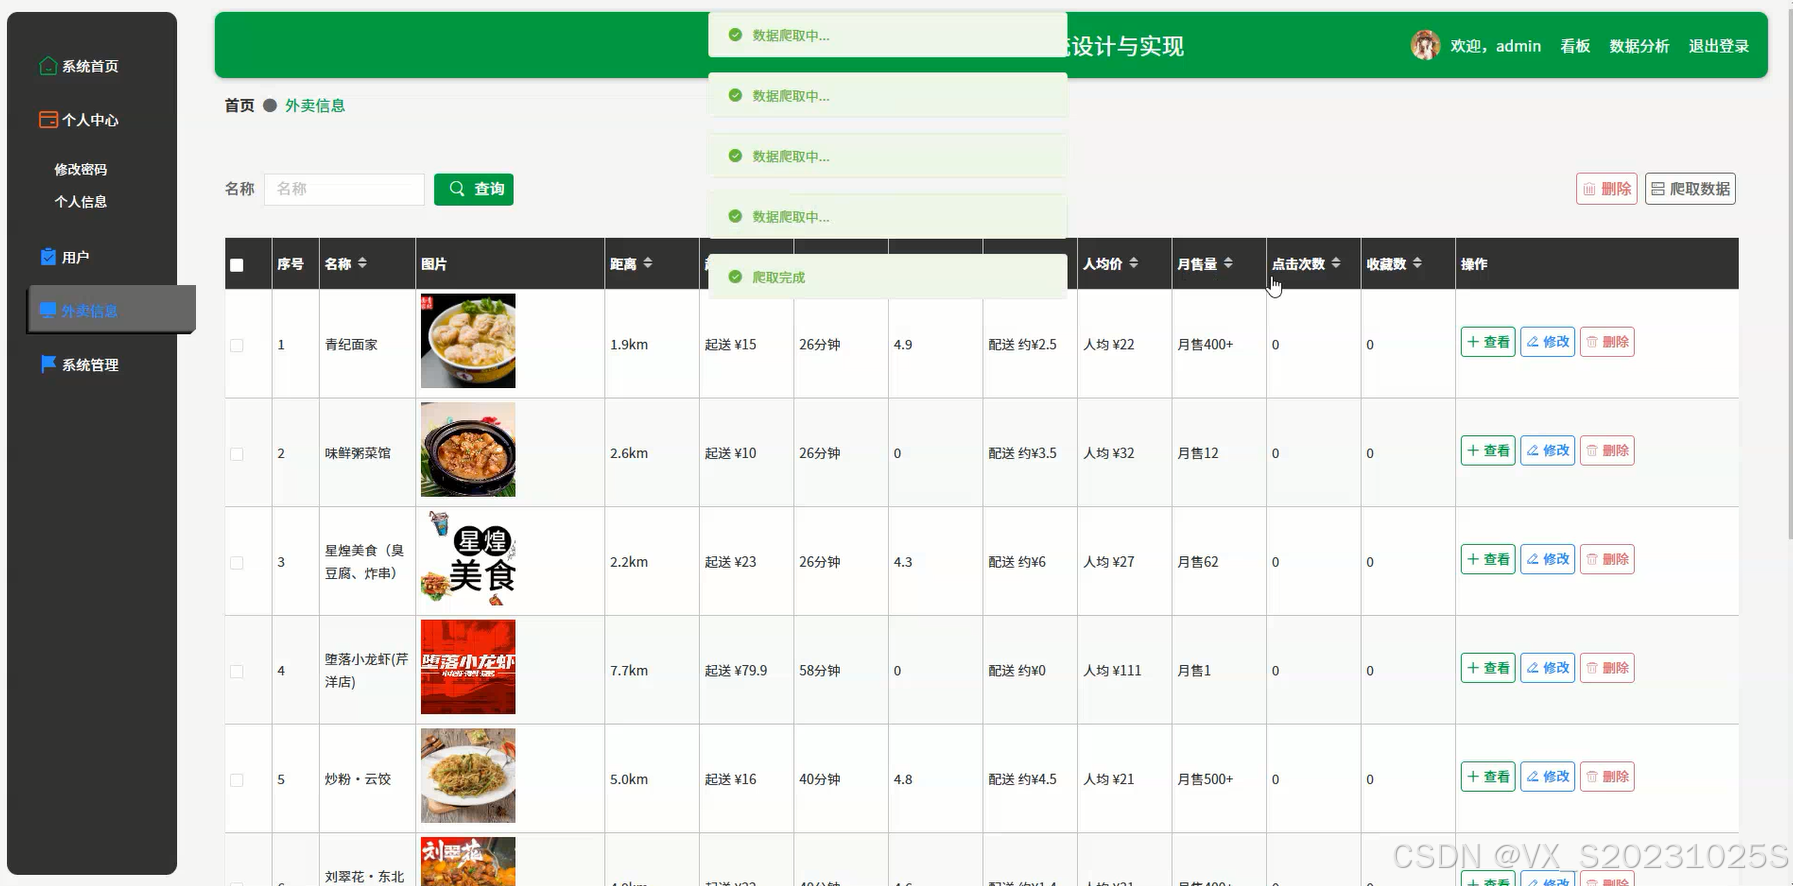
Task: Click 修改 for 青纪面家 row
Action: (1548, 342)
